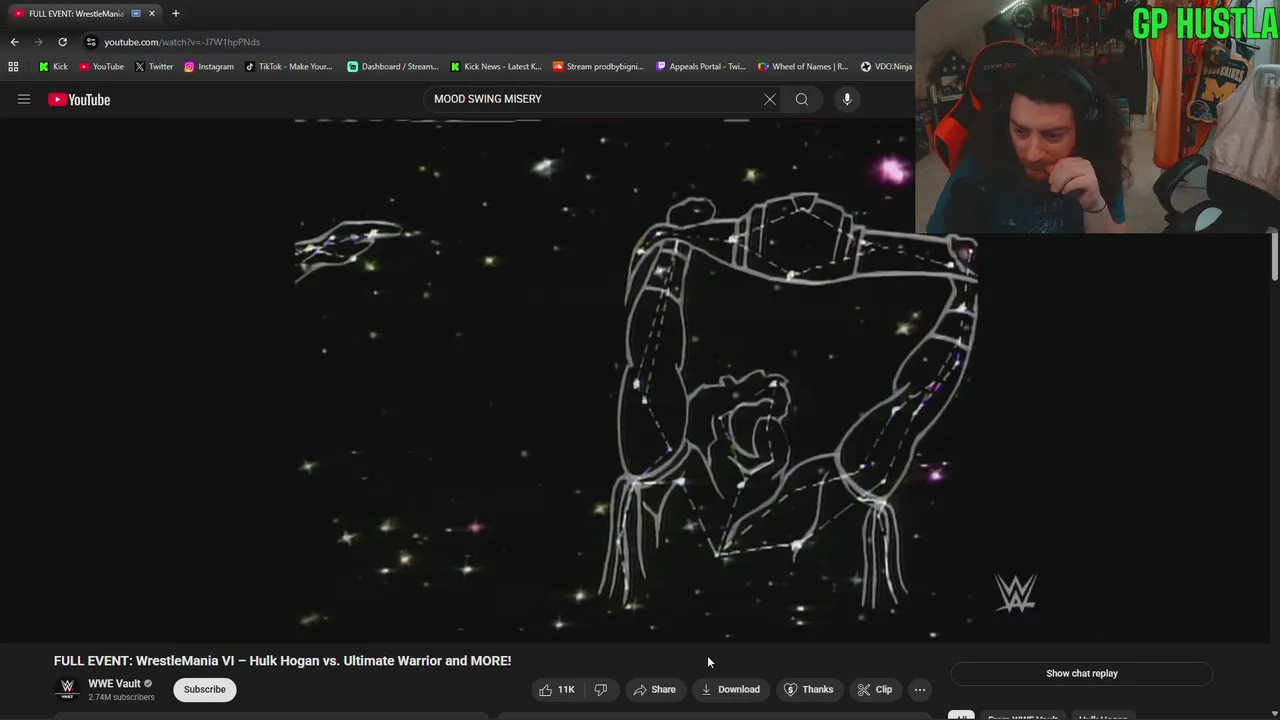Screen dimensions: 1280x720
Task: Dislike the video with the thumbs-down button
Action: (x=601, y=689)
